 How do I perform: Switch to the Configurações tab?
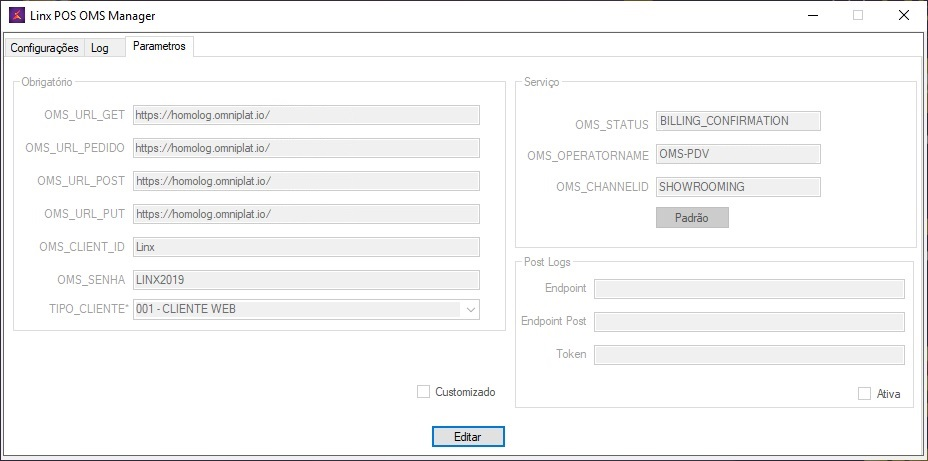44,47
